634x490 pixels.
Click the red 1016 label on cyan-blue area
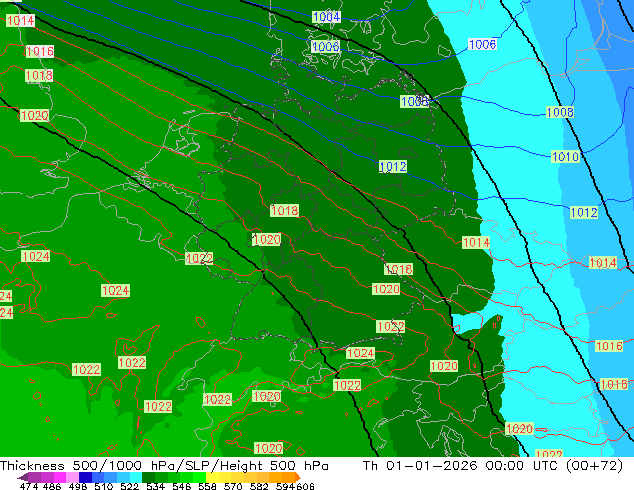[x=609, y=346]
